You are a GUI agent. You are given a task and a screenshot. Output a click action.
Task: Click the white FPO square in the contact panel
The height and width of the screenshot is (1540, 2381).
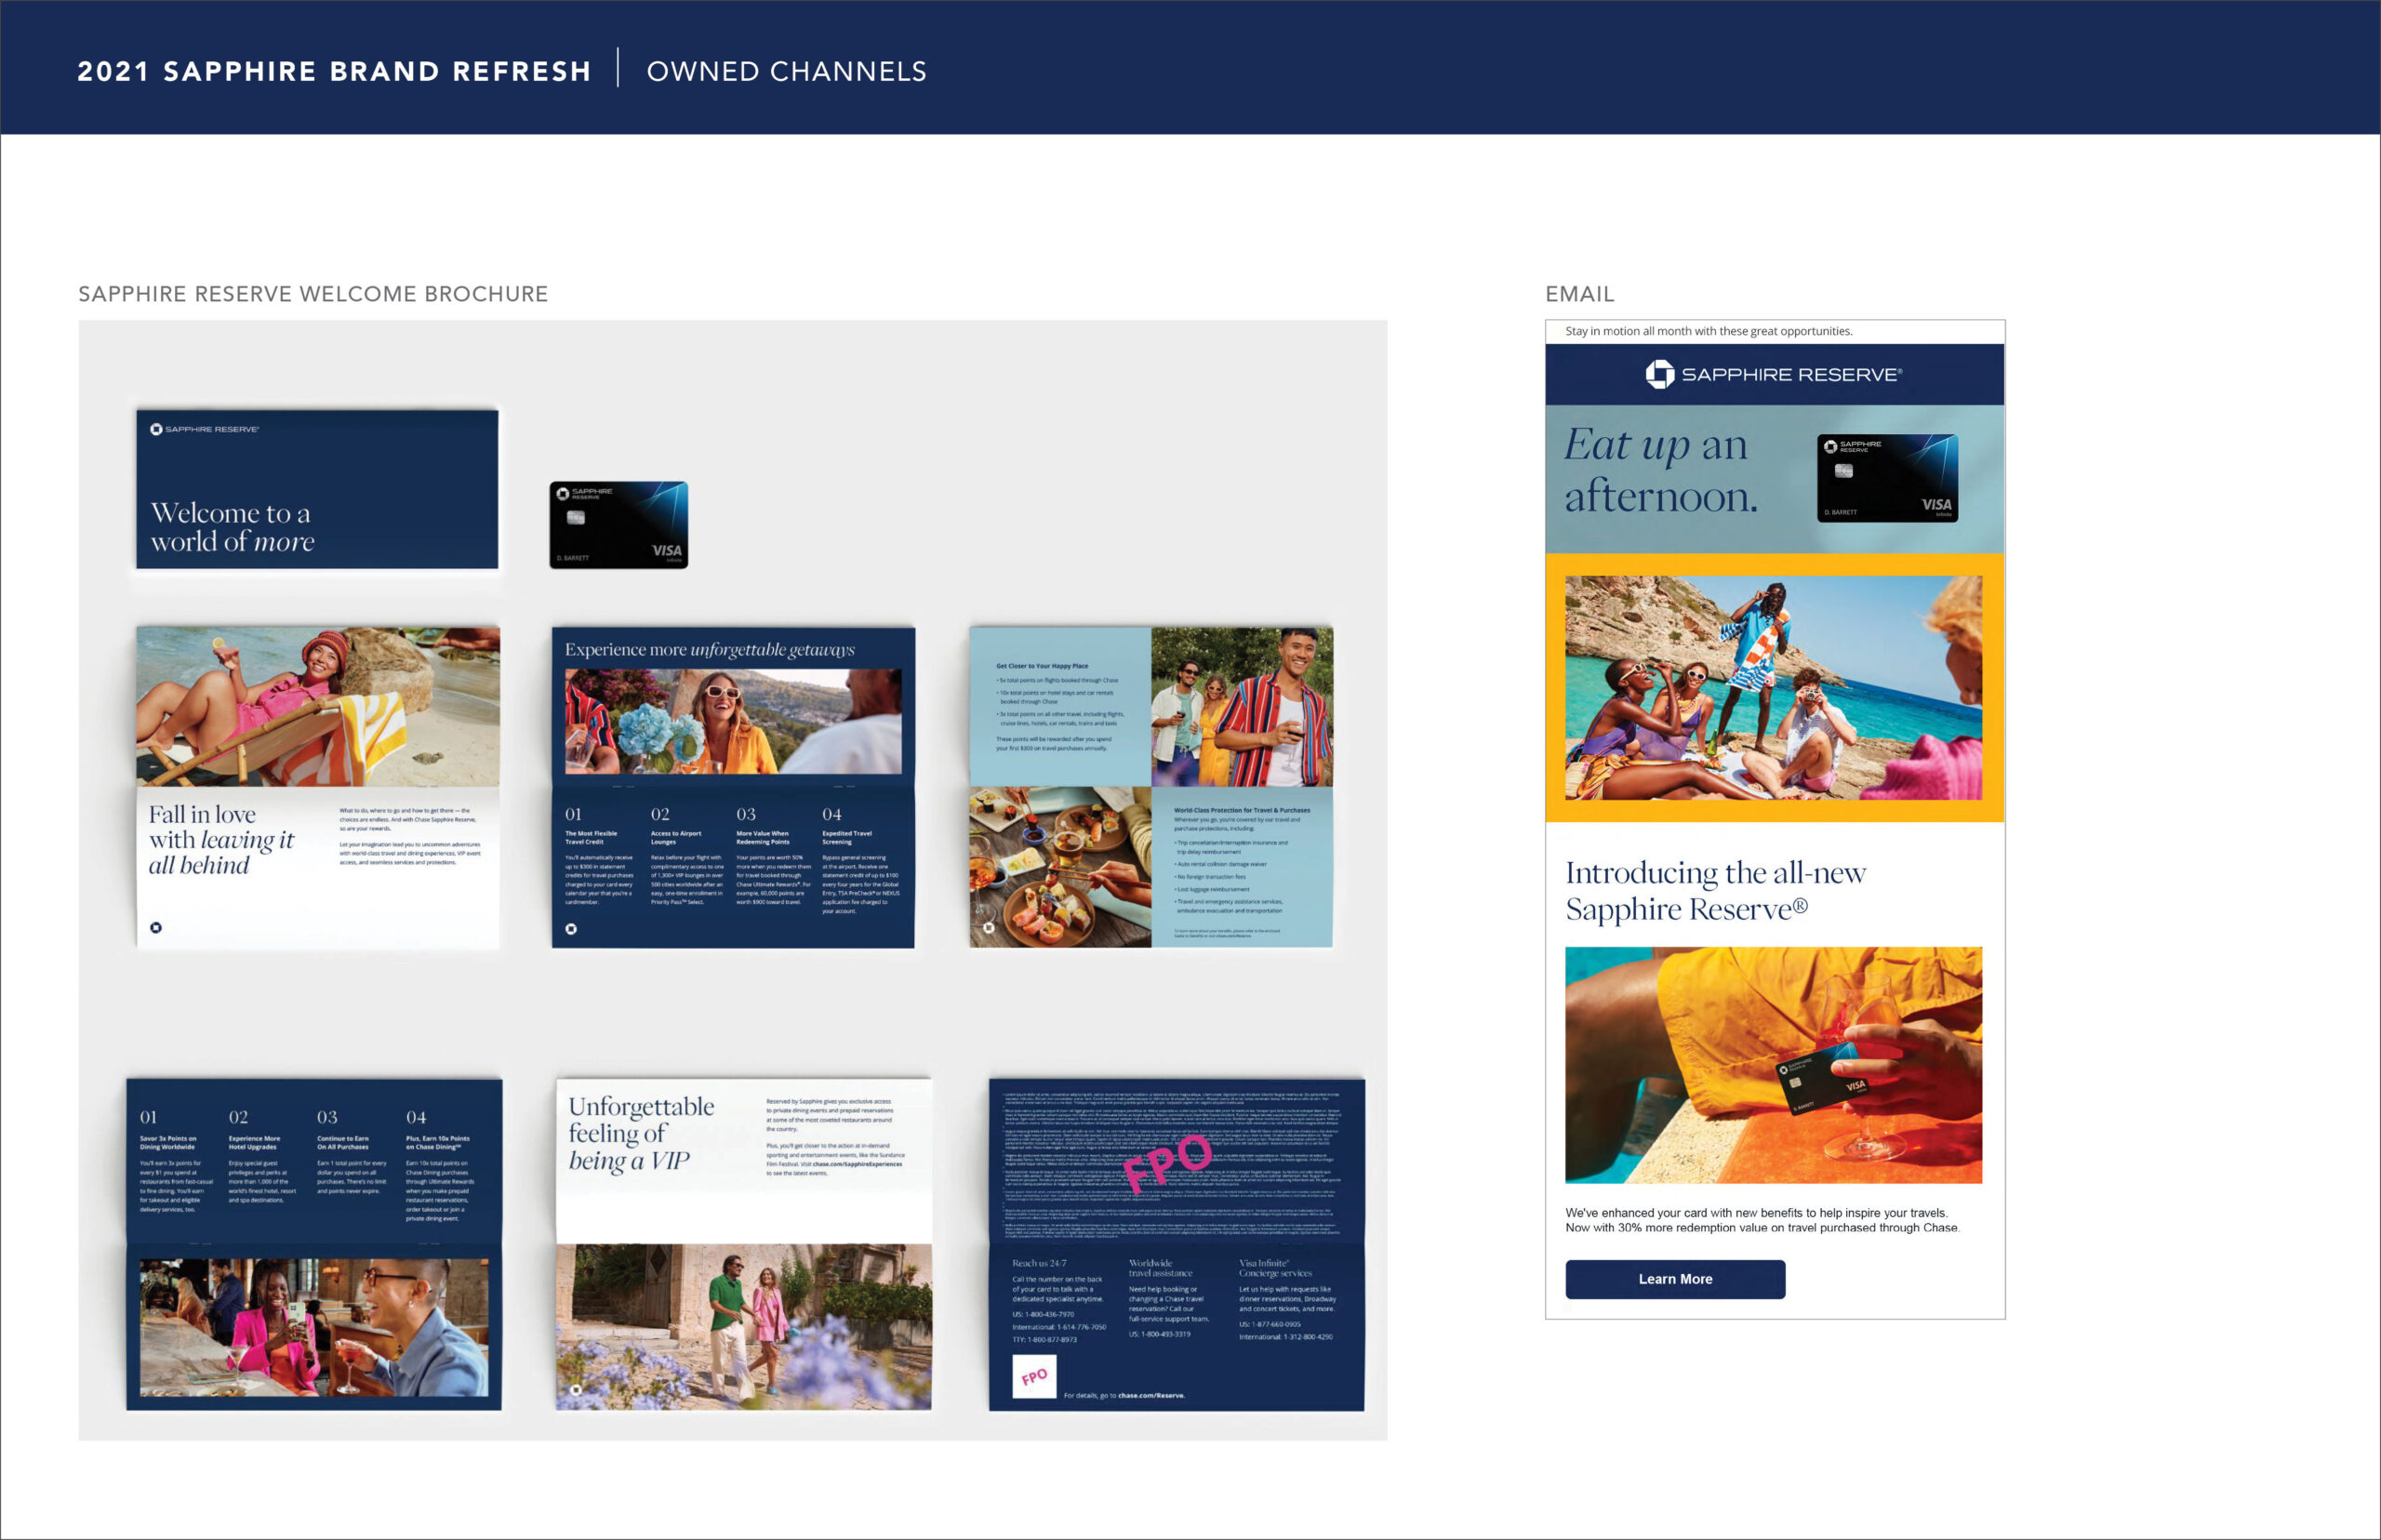click(1034, 1376)
